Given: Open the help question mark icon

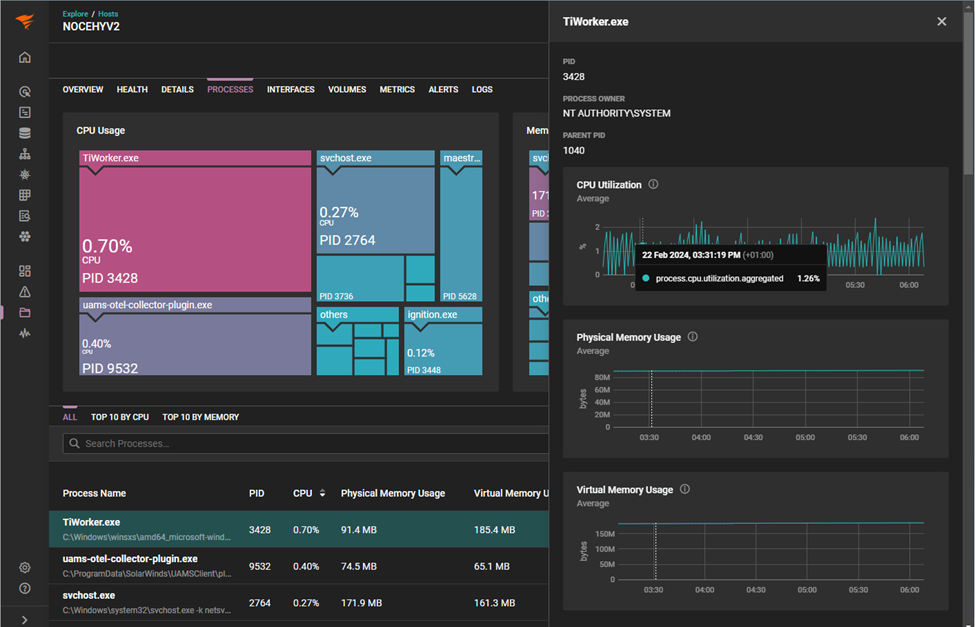Looking at the screenshot, I should [x=25, y=588].
